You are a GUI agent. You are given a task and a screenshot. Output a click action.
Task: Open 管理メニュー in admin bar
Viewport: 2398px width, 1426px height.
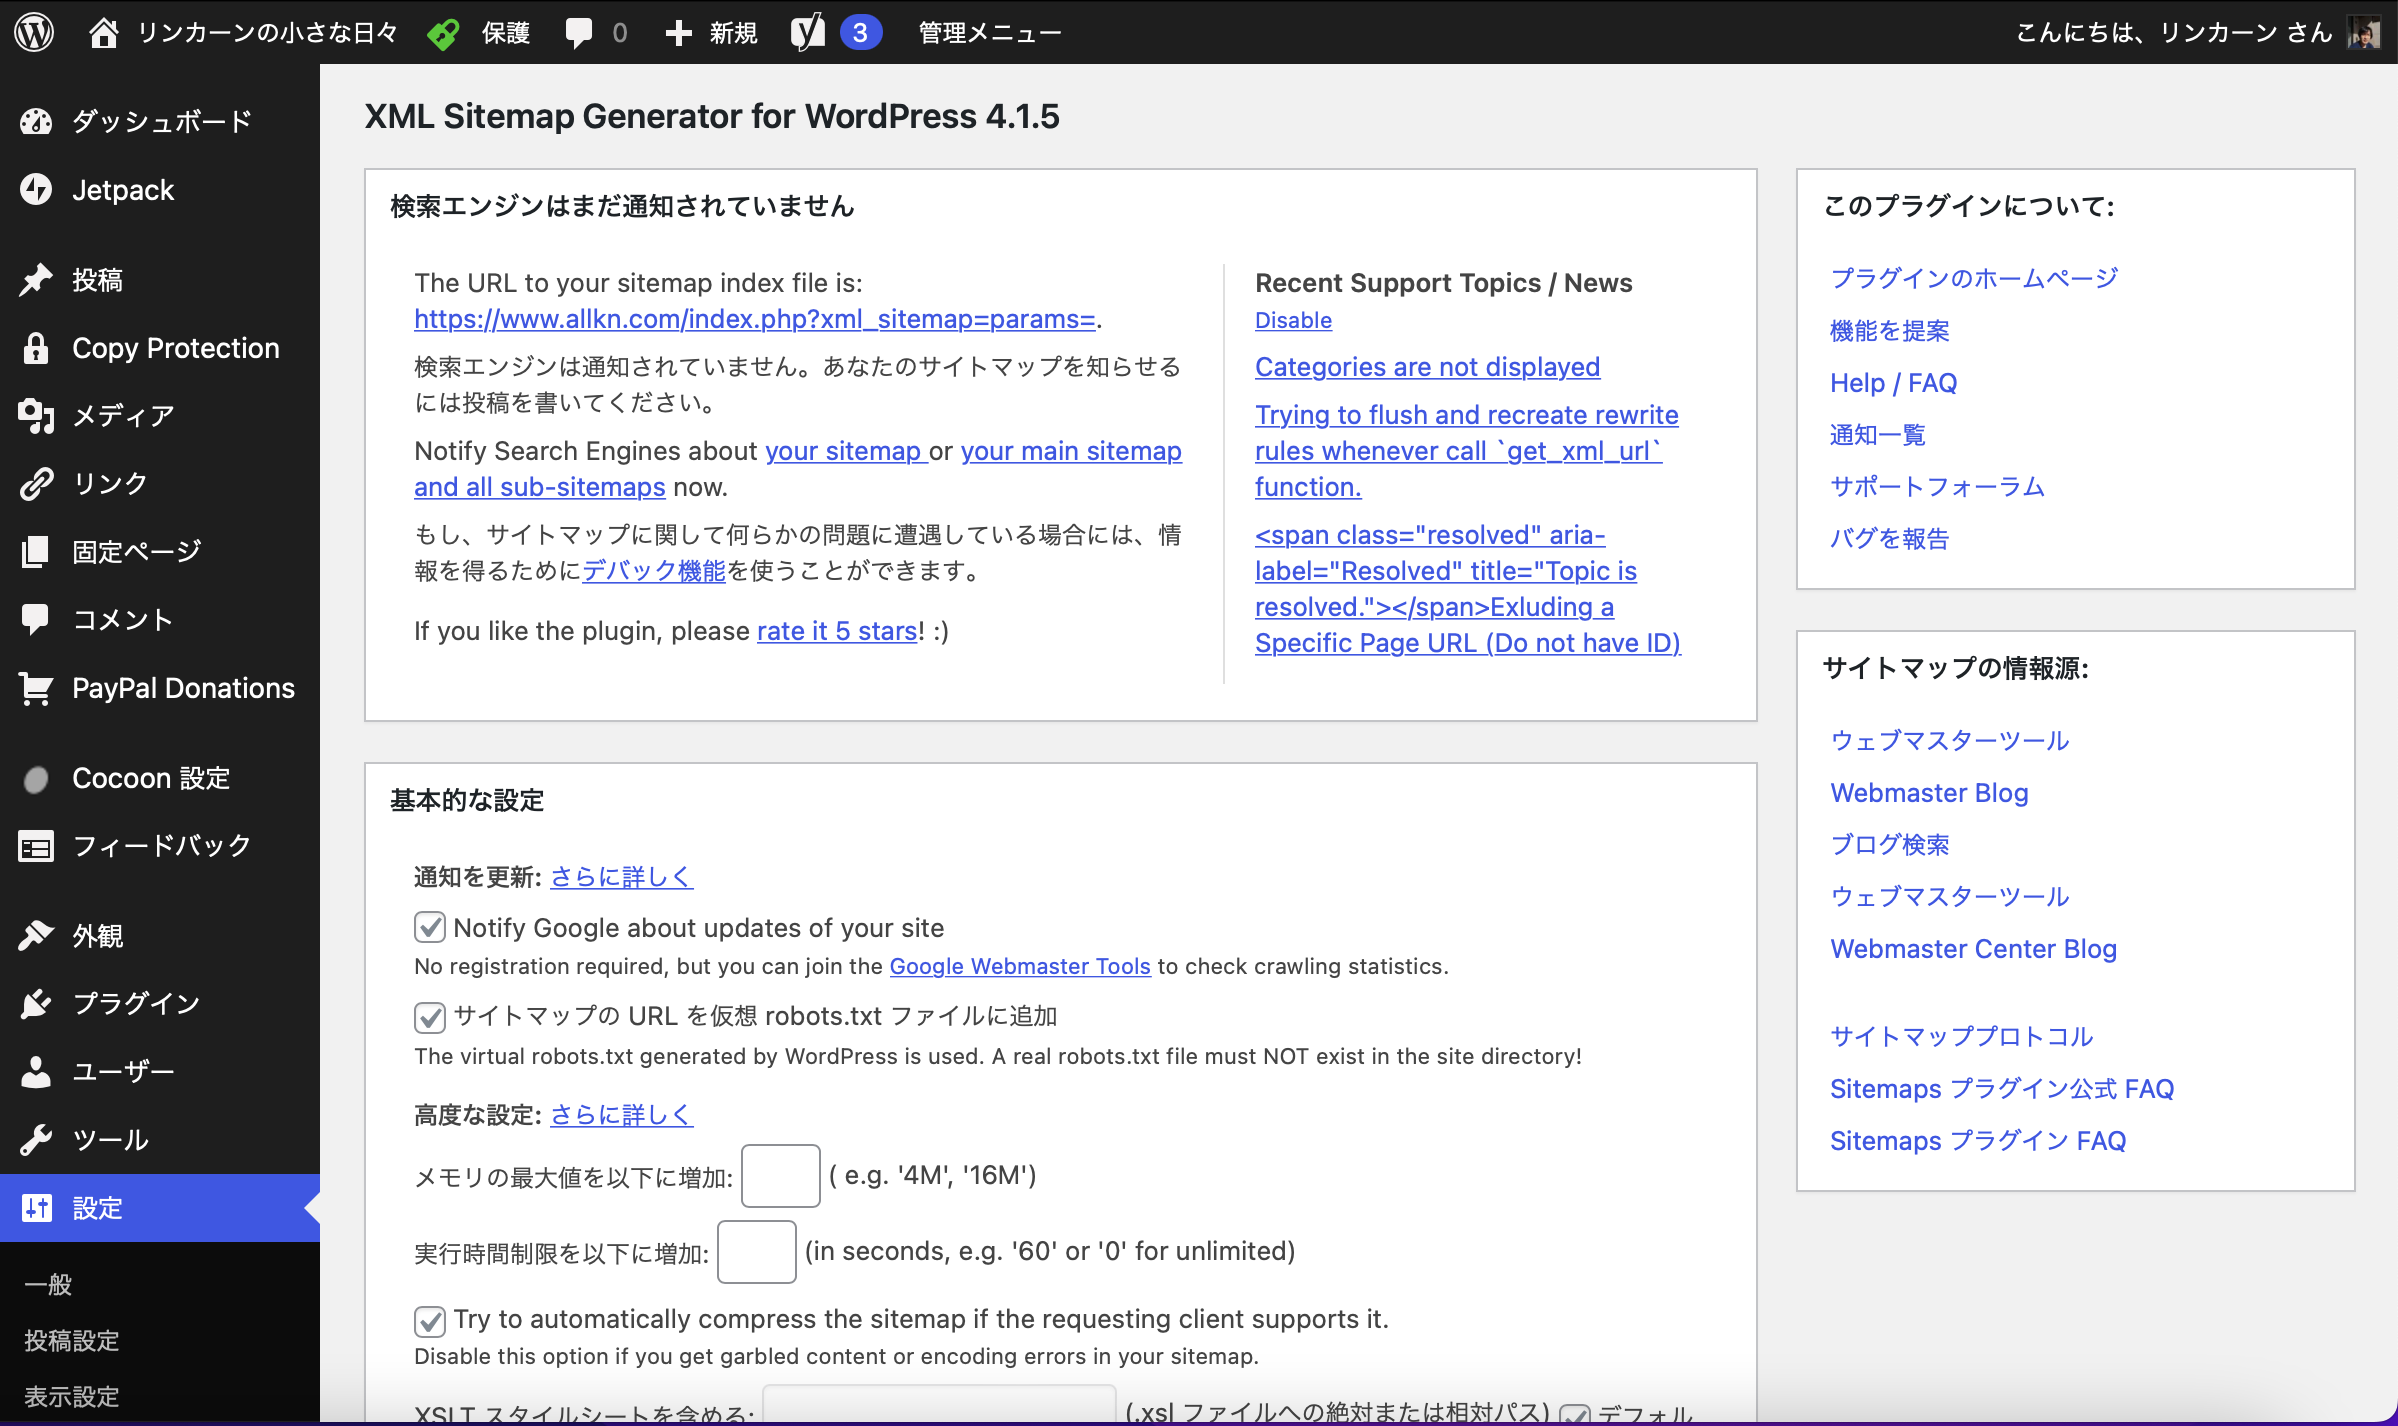click(x=989, y=33)
